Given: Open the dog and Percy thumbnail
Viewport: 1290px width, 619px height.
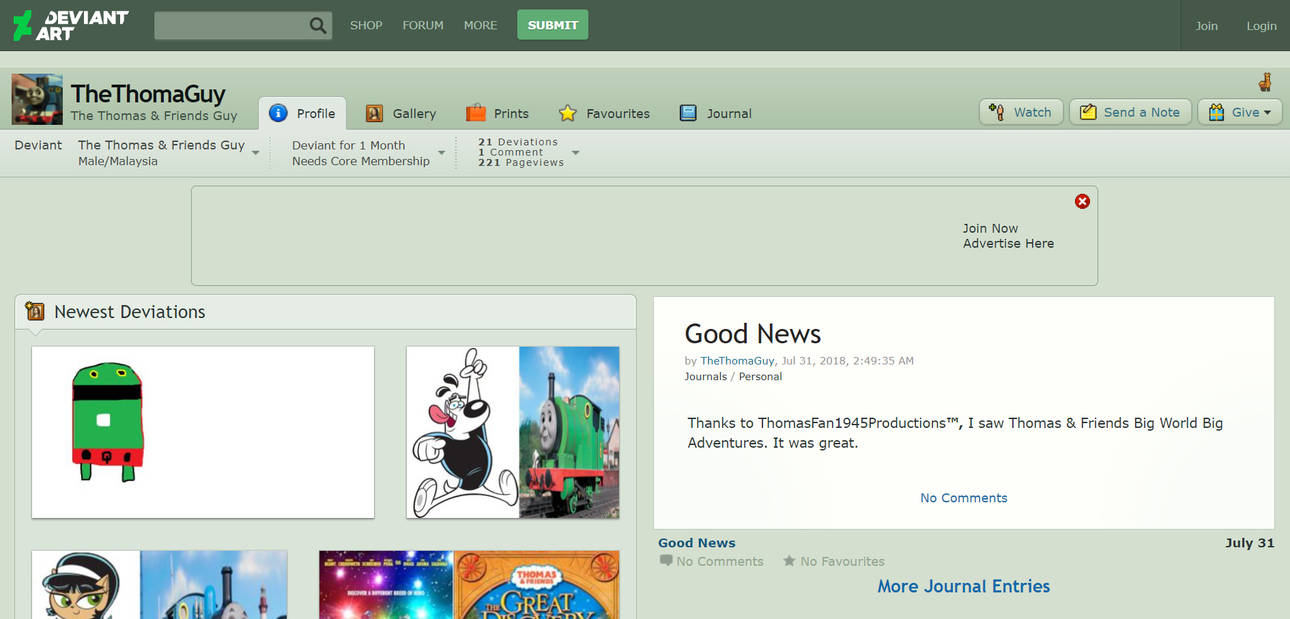Looking at the screenshot, I should point(513,432).
